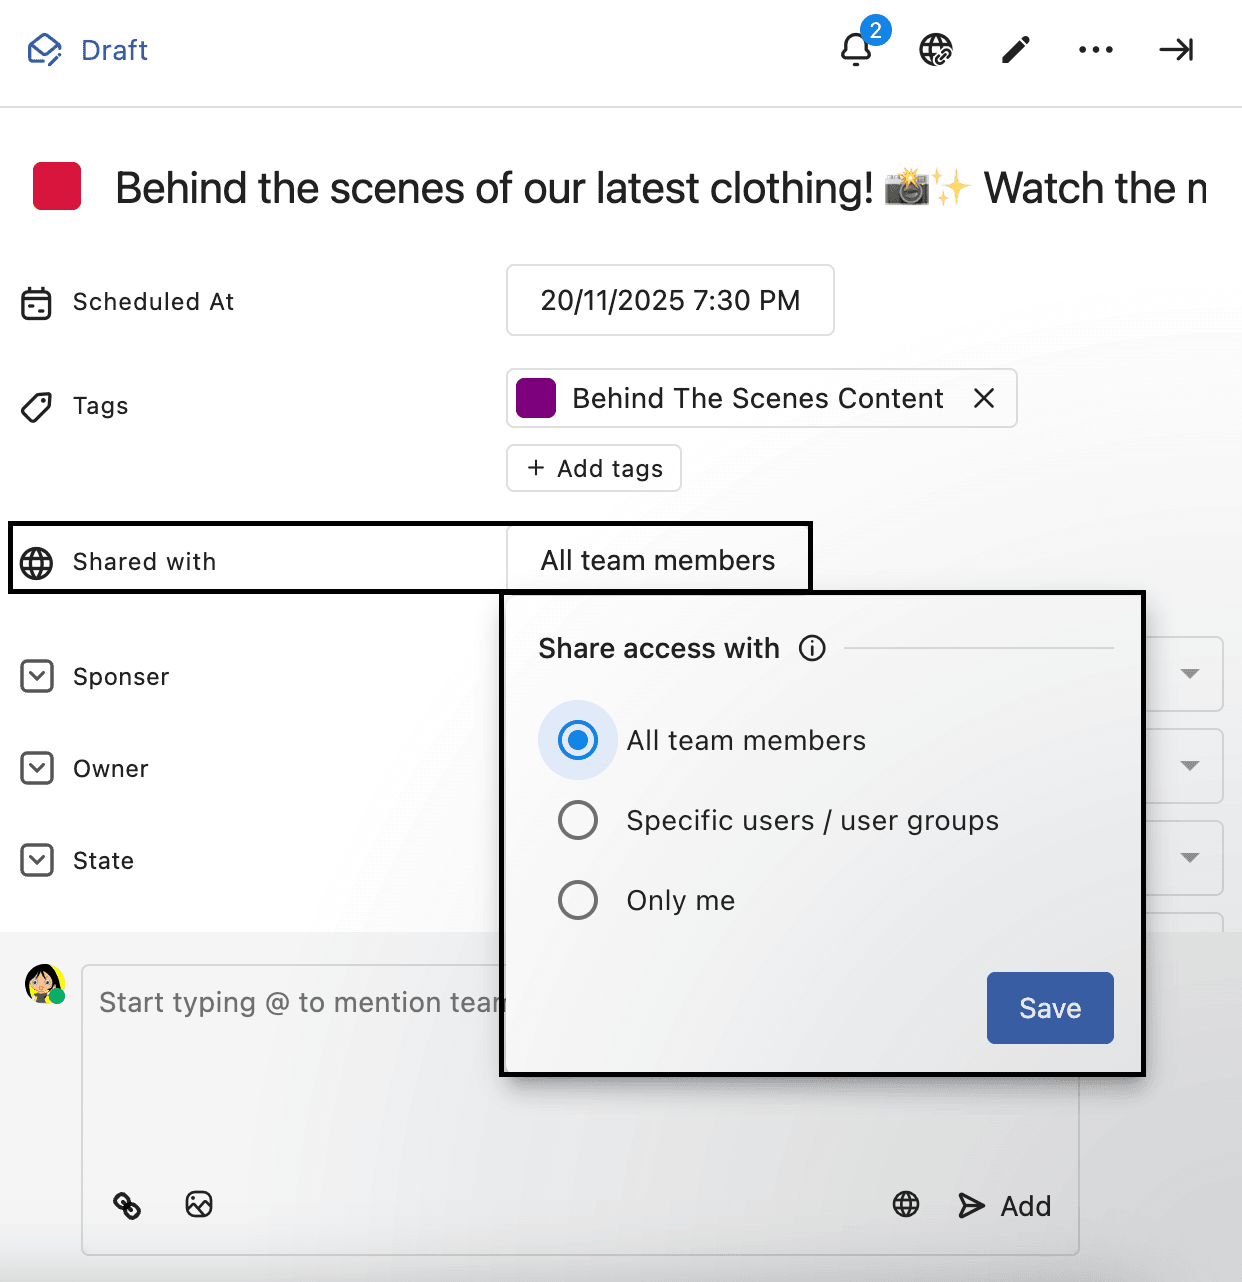
Task: Click the globe link icon in header
Action: coord(935,49)
